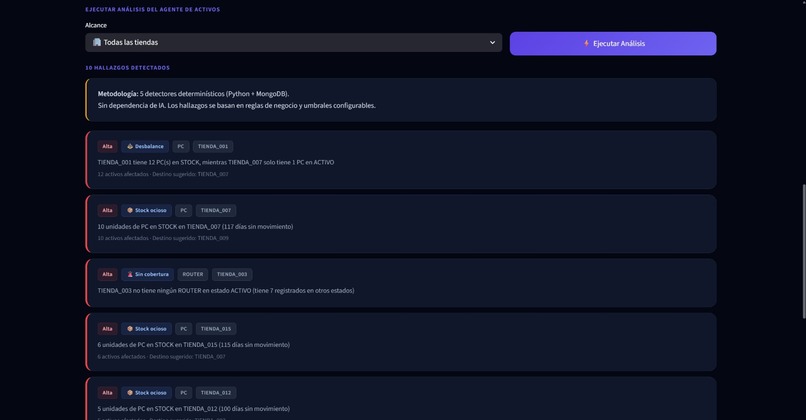
Task: Click '6 activos afectados' destination line
Action: click(x=161, y=357)
